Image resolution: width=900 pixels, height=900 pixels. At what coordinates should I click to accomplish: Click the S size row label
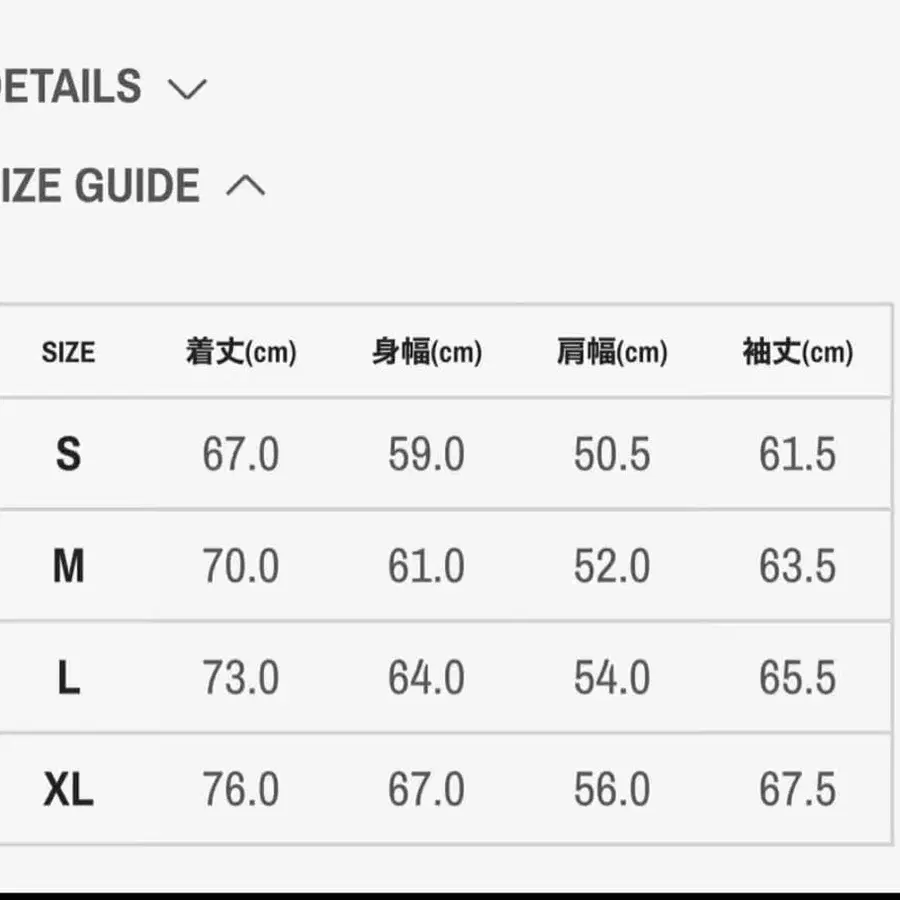[x=68, y=455]
